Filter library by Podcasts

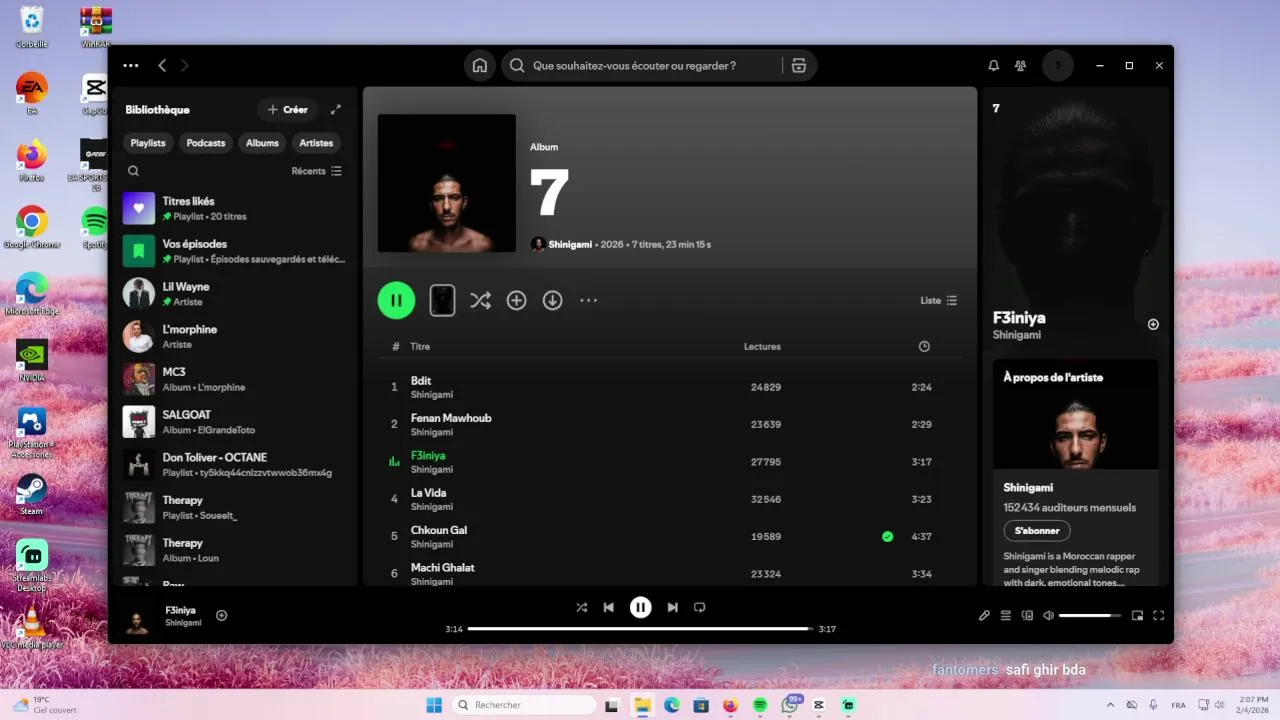pyautogui.click(x=206, y=143)
